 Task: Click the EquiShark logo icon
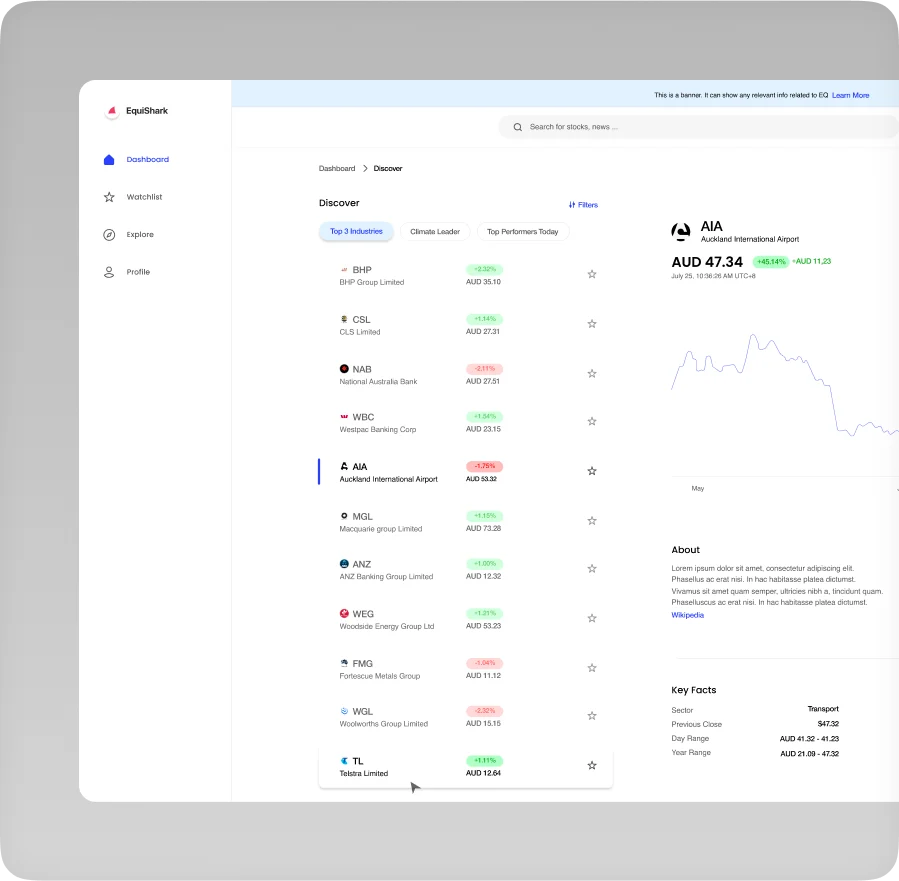pos(112,111)
